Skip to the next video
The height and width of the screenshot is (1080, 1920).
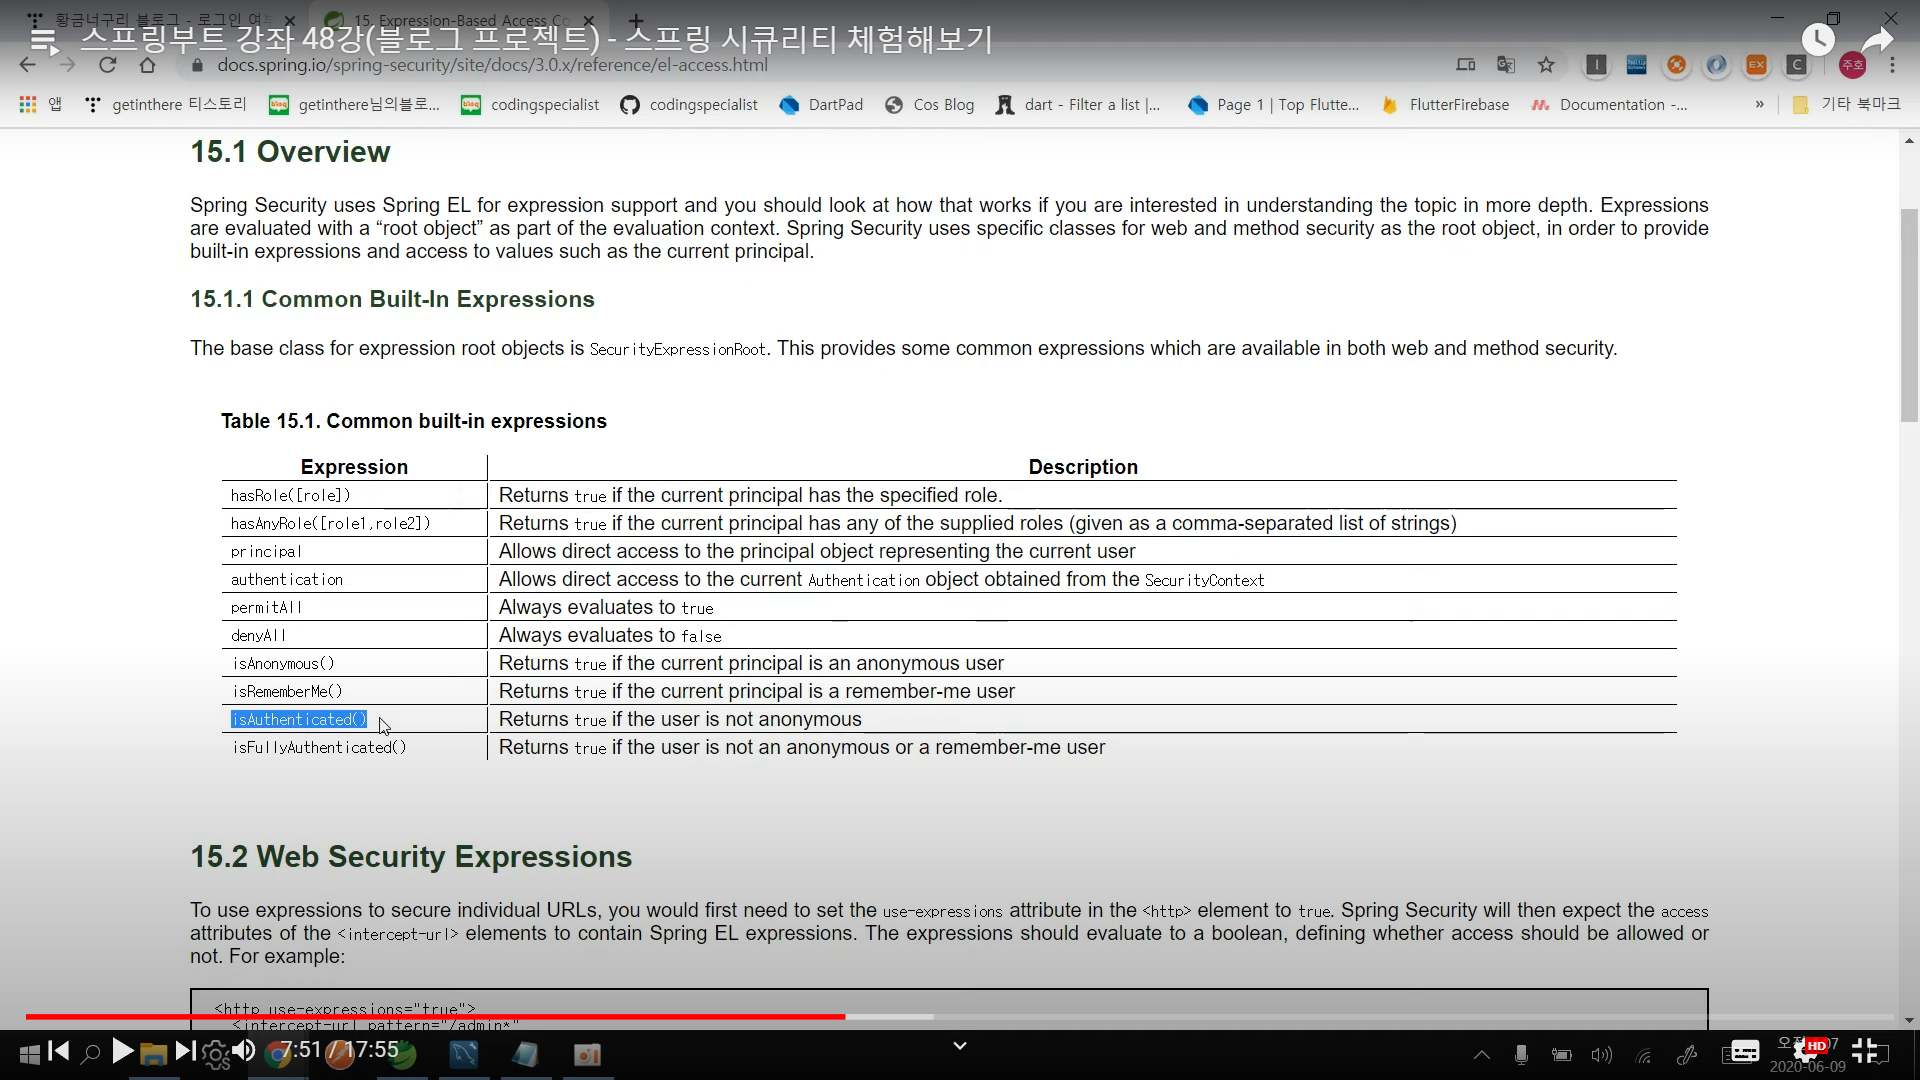(x=186, y=1051)
